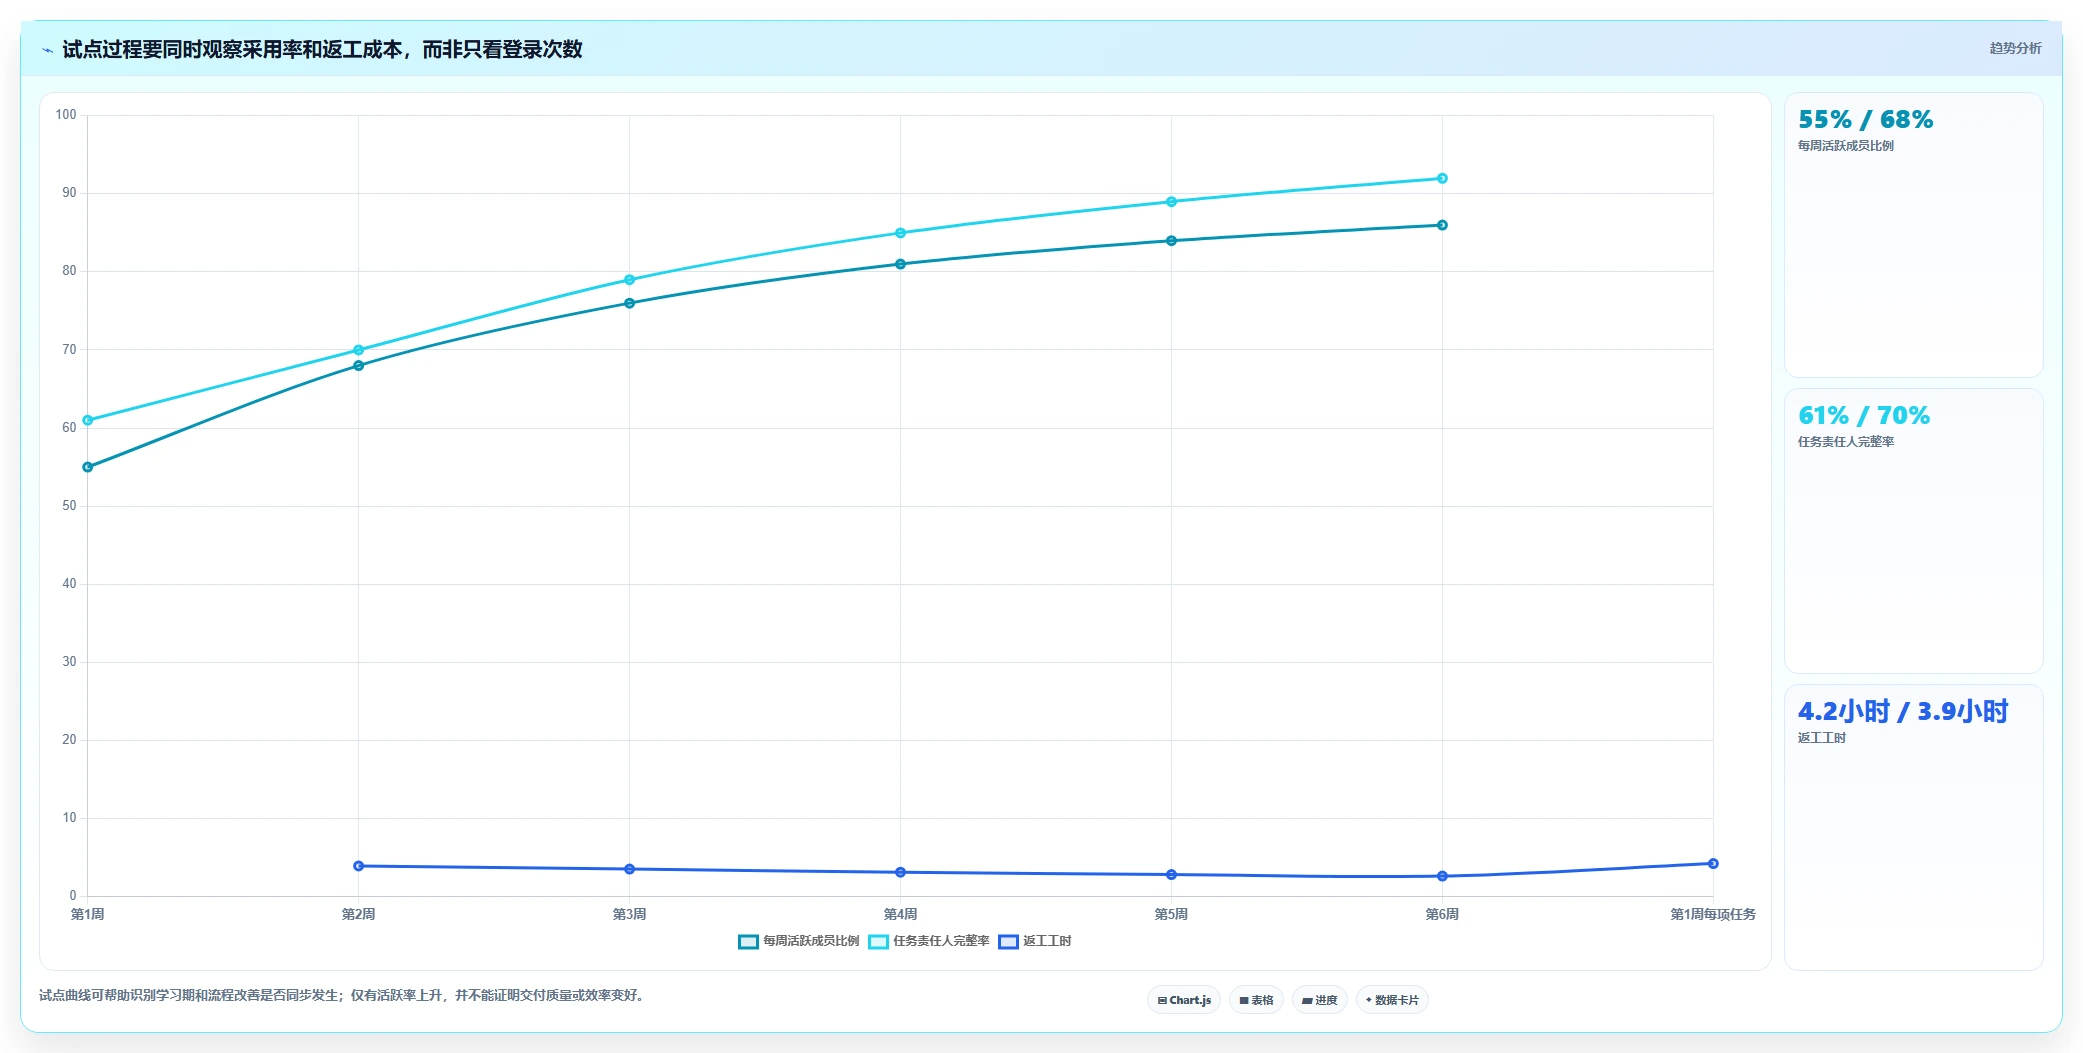Click the chart title starting 试点过程要同时观察
The height and width of the screenshot is (1053, 2083).
coord(322,50)
